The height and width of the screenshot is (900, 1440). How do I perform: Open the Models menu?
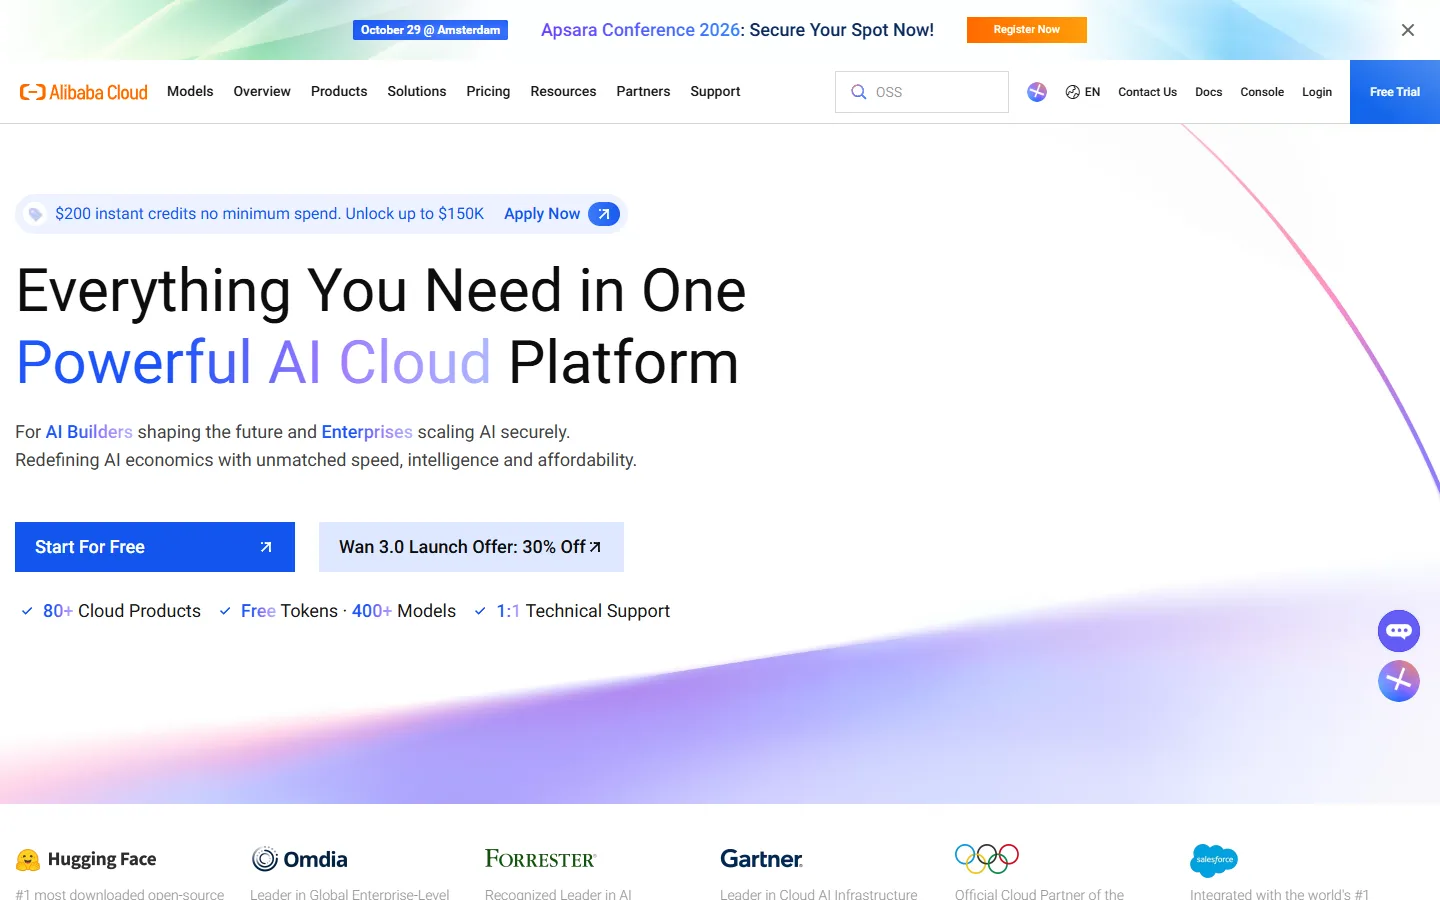tap(190, 91)
